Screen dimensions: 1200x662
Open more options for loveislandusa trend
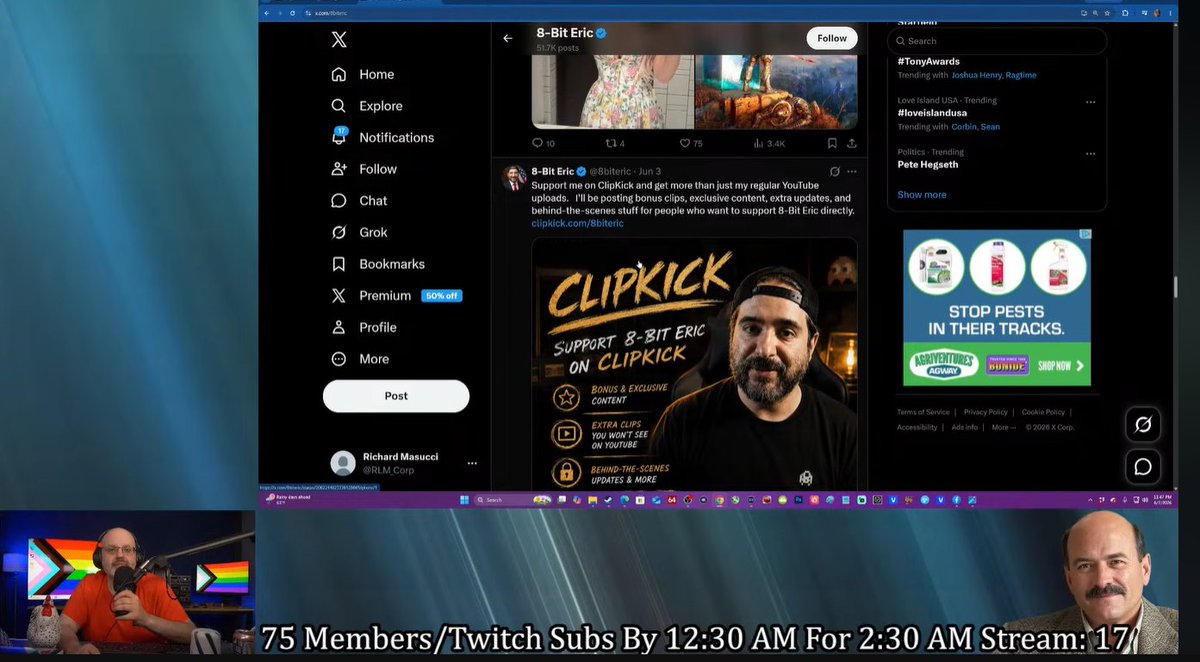[x=1090, y=102]
